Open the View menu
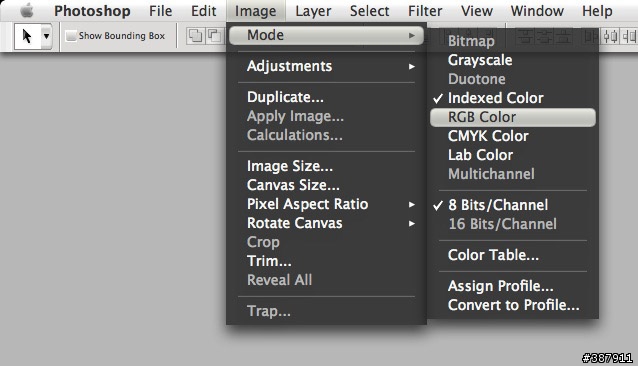Viewport: 638px width, 366px height. (476, 11)
